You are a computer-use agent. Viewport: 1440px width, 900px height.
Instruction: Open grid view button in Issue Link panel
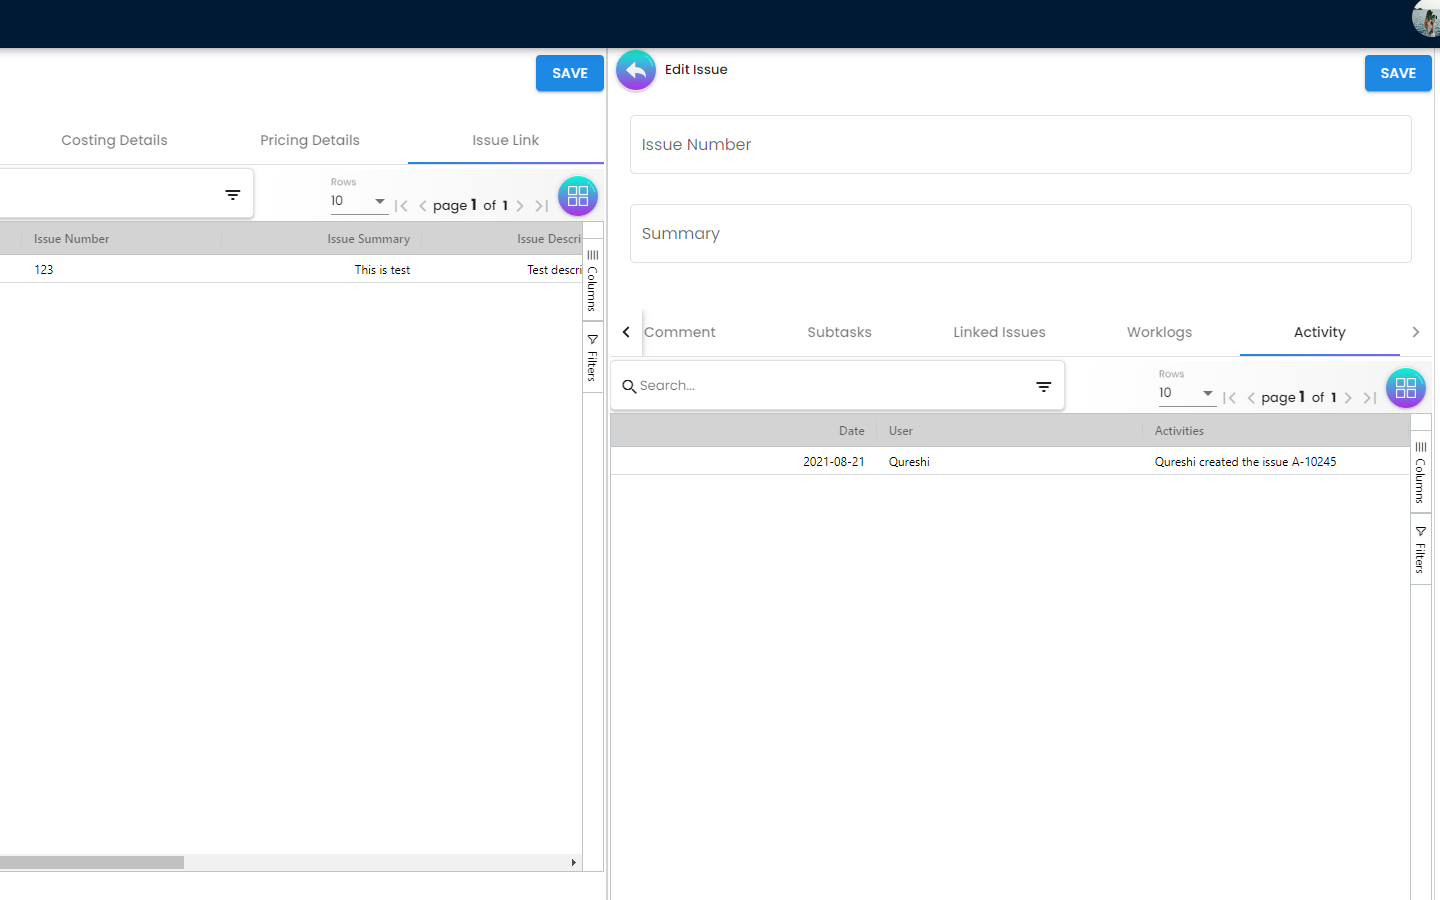[578, 196]
